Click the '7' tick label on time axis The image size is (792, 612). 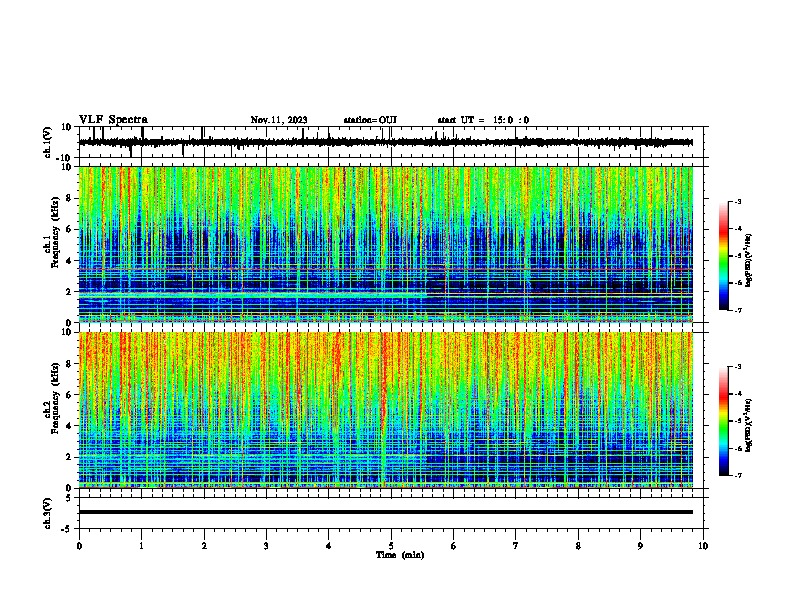(x=516, y=546)
